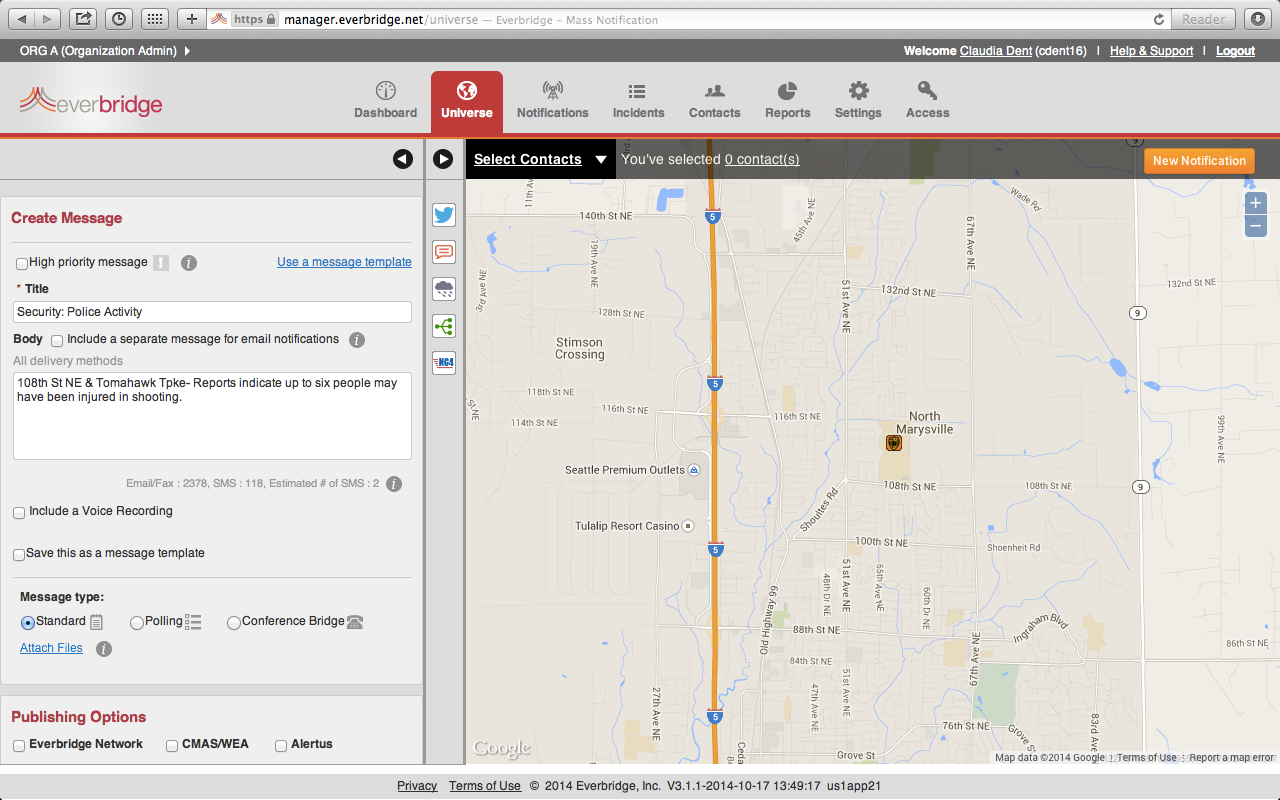1280x800 pixels.
Task: Click the browser forward button
Action: pos(48,18)
